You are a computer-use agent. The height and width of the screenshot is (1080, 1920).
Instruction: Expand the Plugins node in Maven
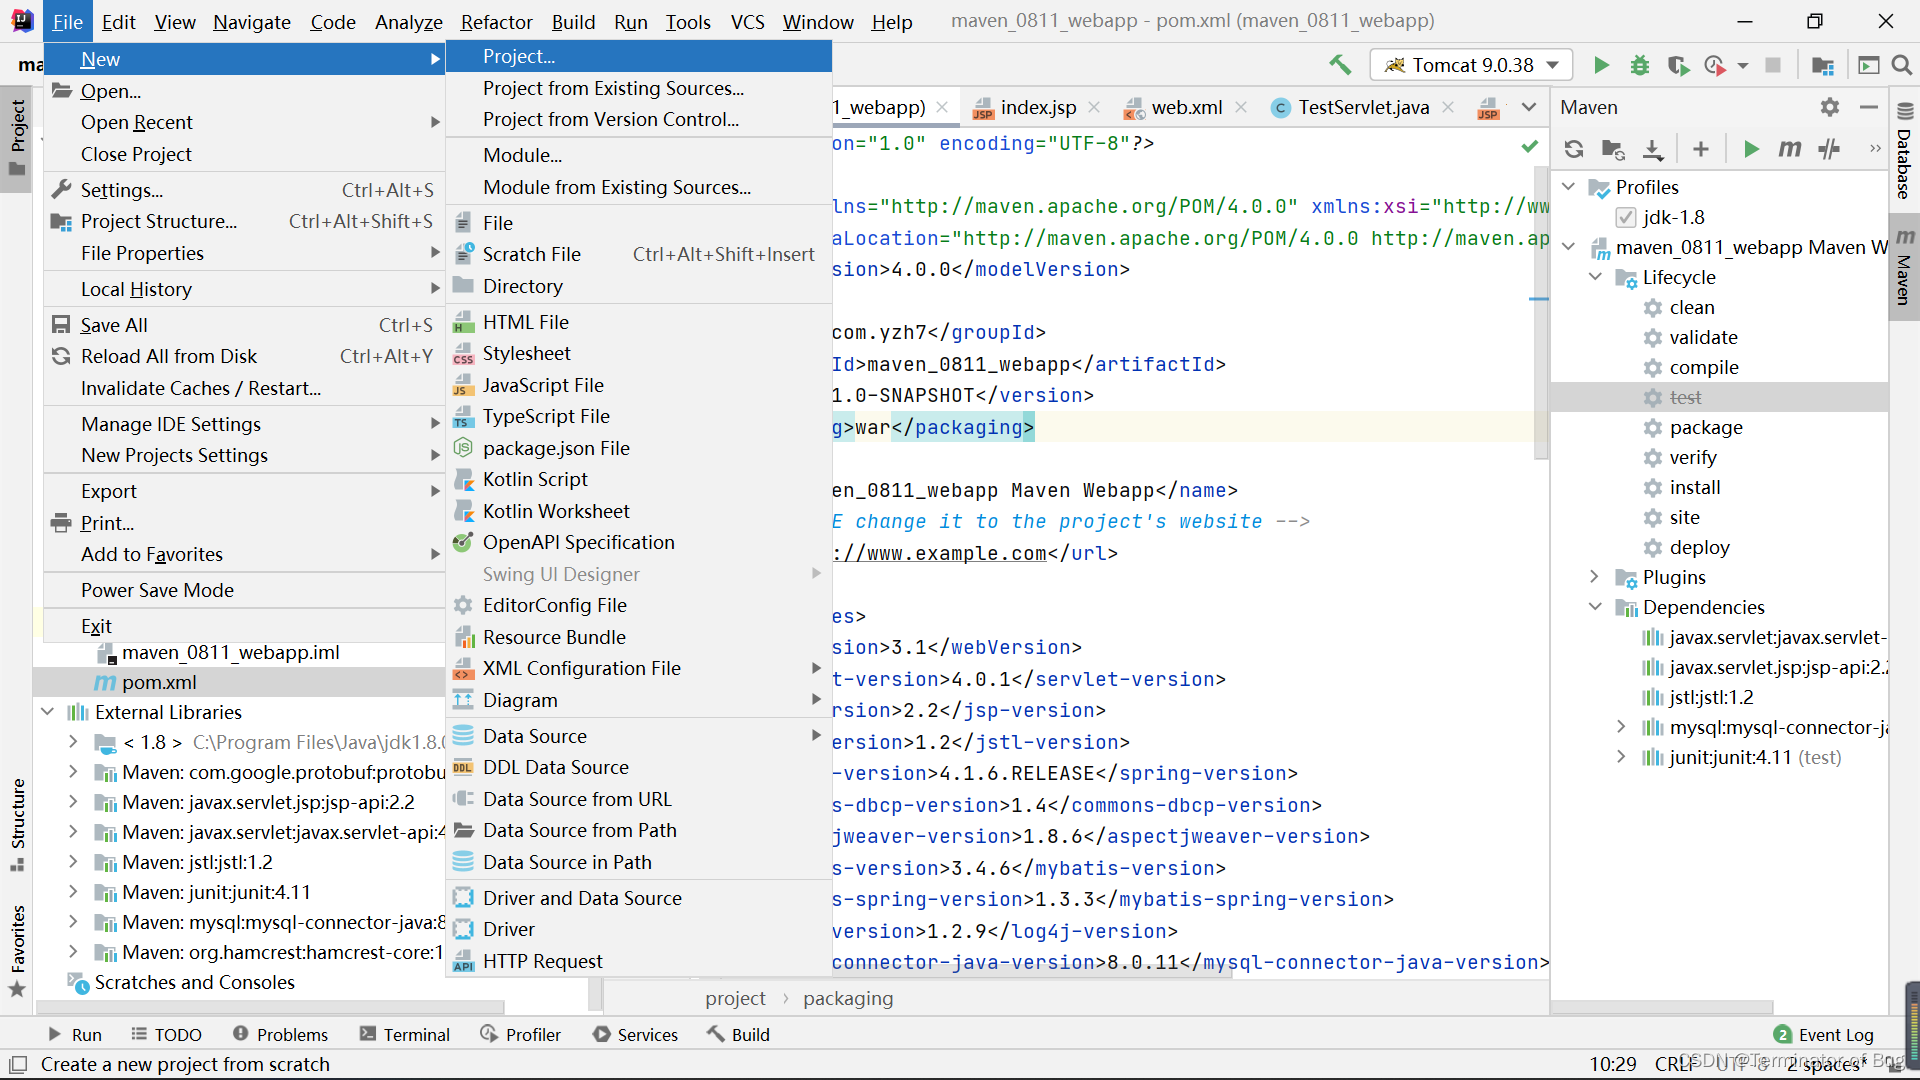coord(1595,577)
